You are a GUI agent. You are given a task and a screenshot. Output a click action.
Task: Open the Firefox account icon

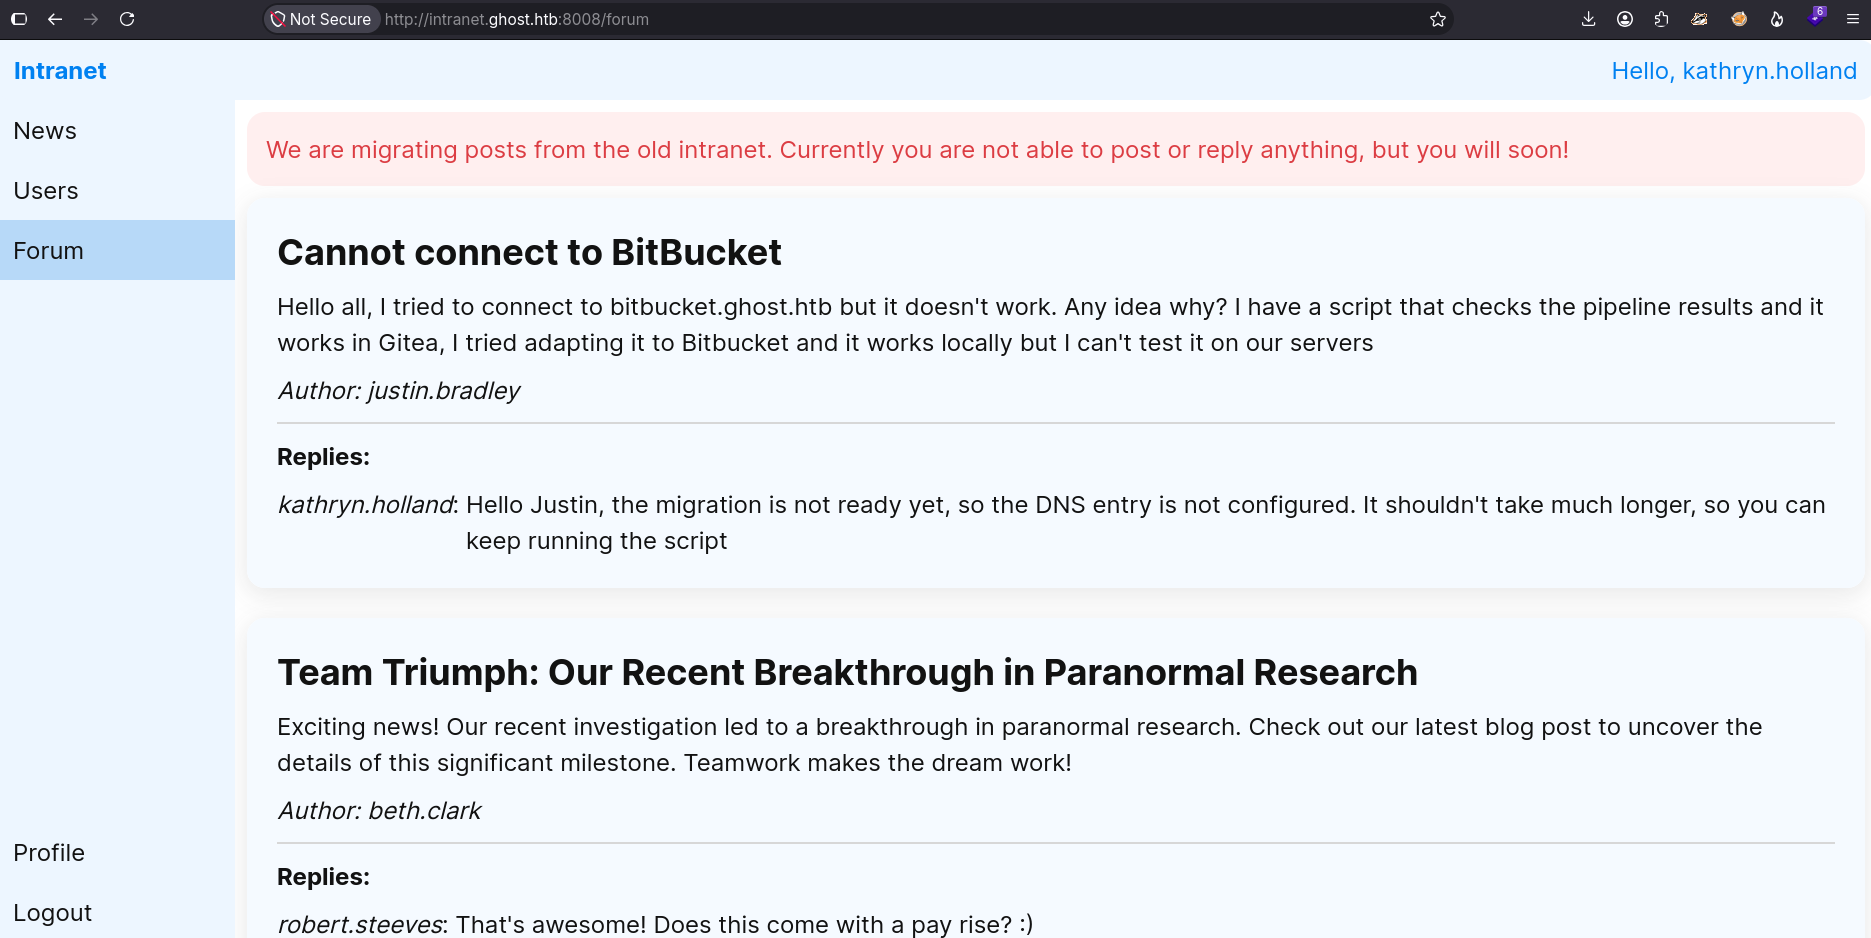tap(1625, 19)
